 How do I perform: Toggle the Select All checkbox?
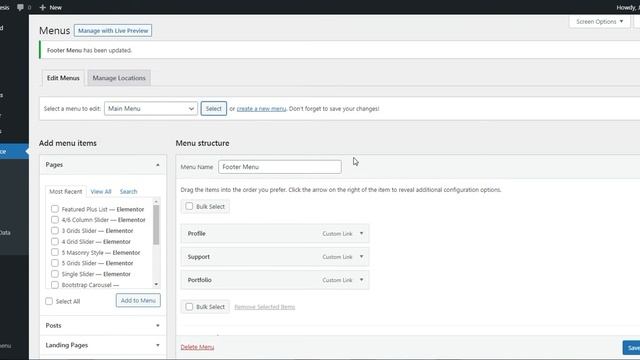(x=49, y=301)
